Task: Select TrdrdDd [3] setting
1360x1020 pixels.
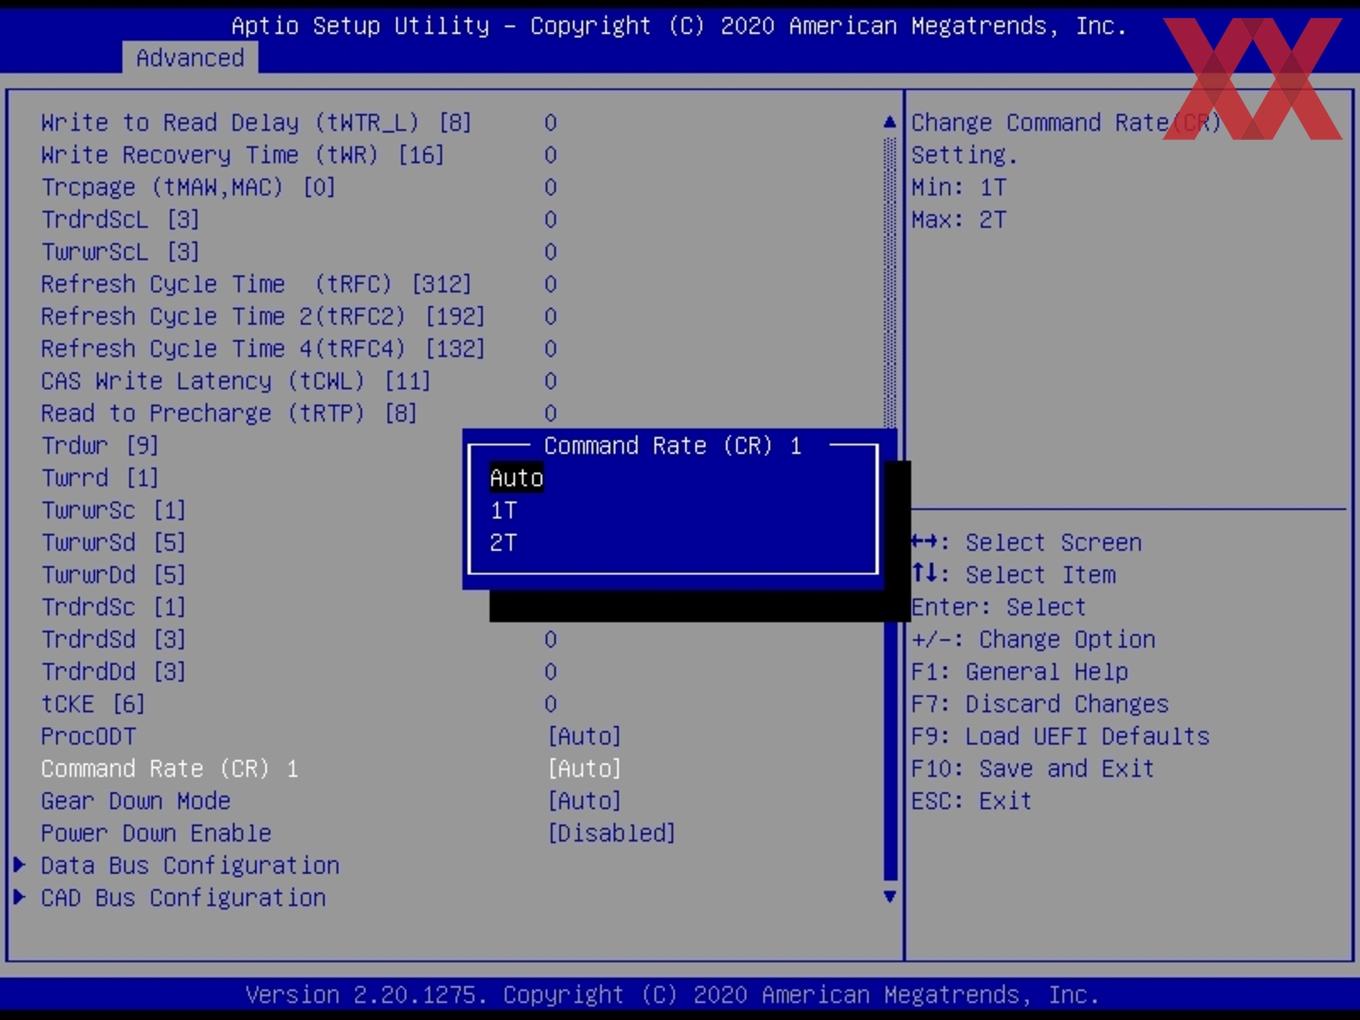Action: point(113,672)
